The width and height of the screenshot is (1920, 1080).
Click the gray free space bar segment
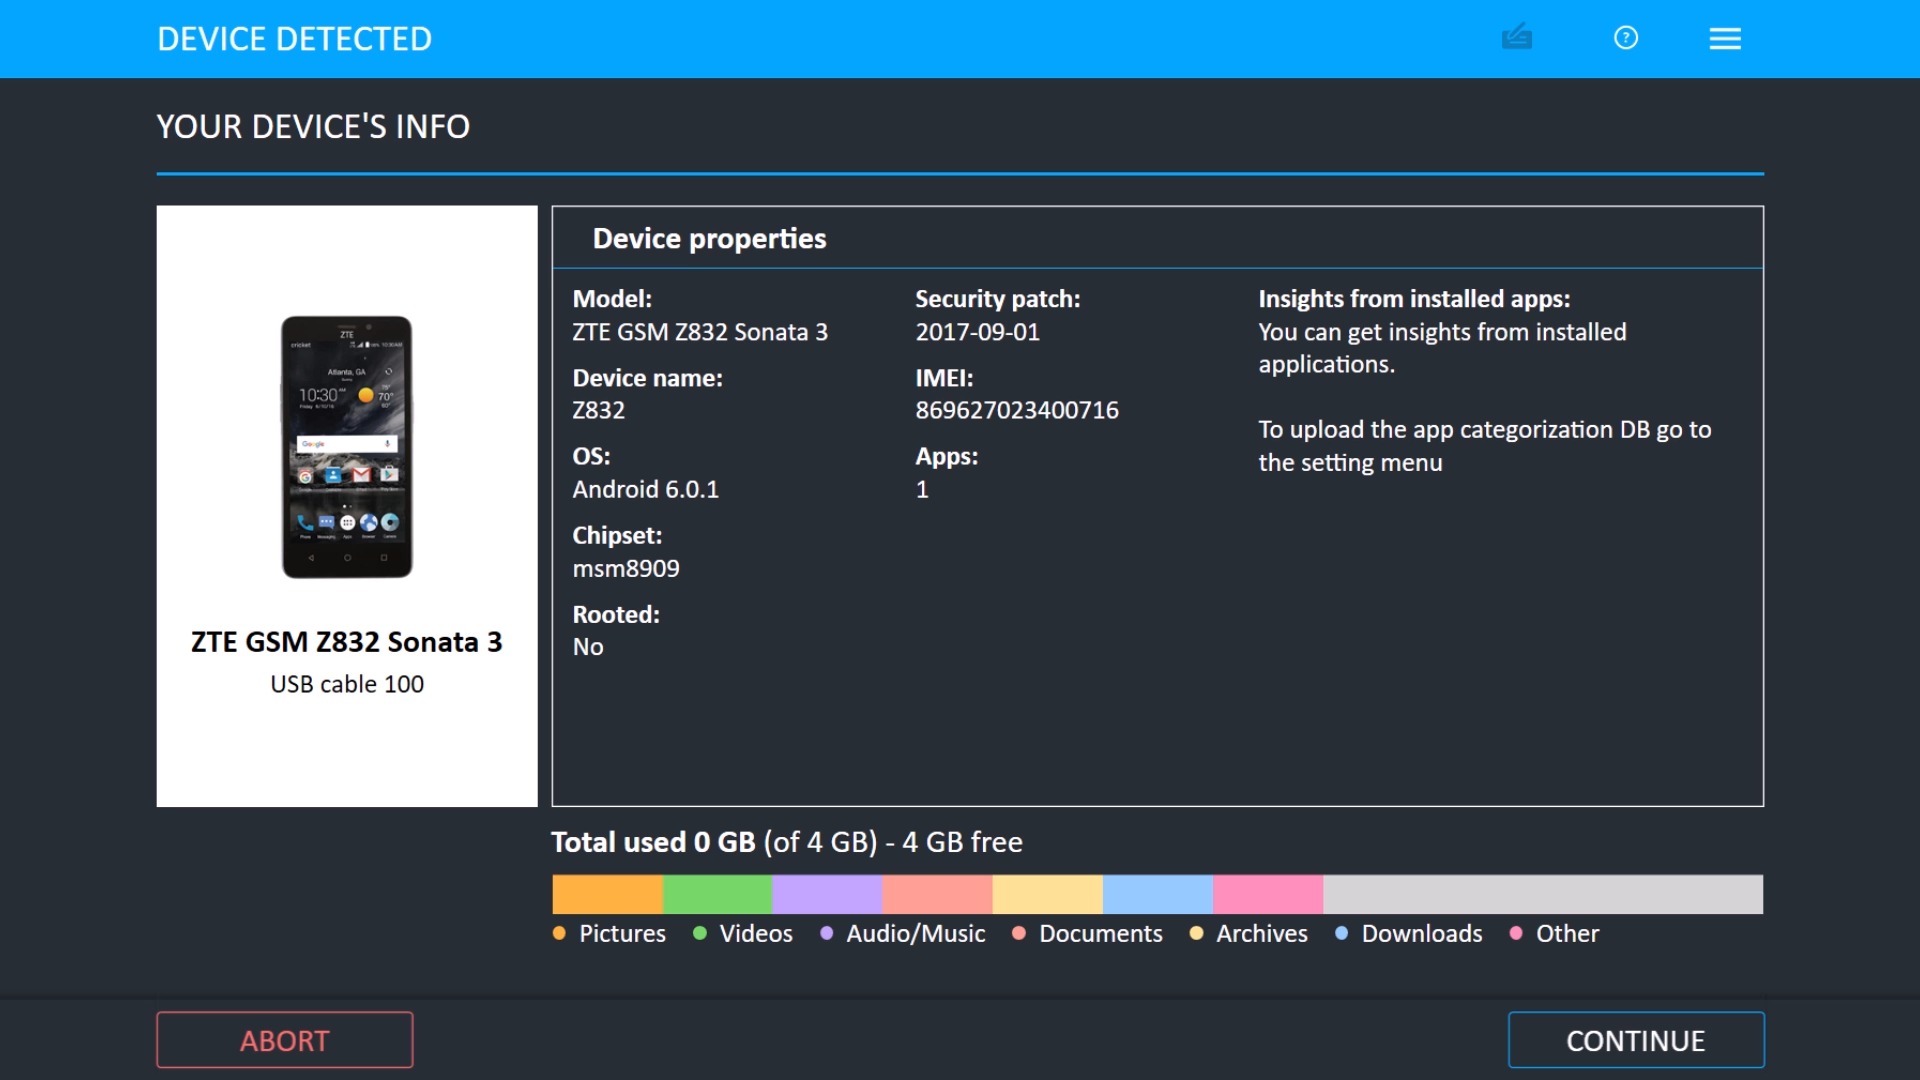1542,894
